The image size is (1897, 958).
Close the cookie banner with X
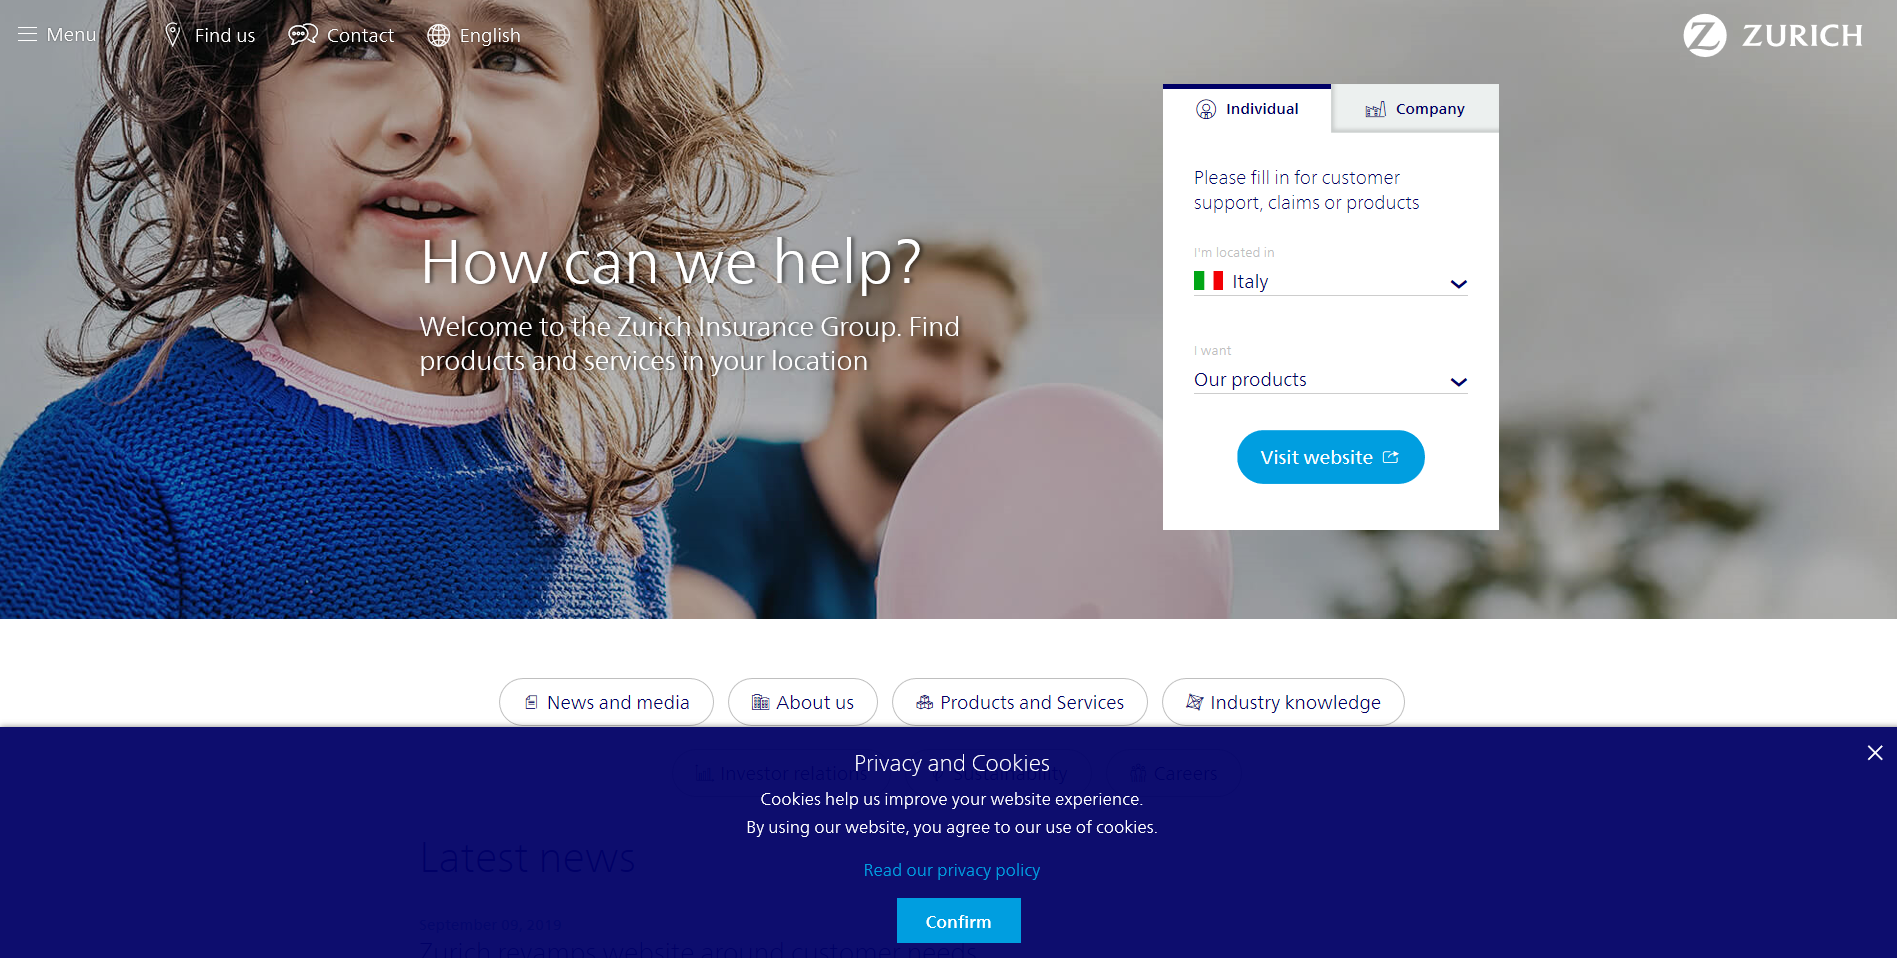pos(1875,753)
